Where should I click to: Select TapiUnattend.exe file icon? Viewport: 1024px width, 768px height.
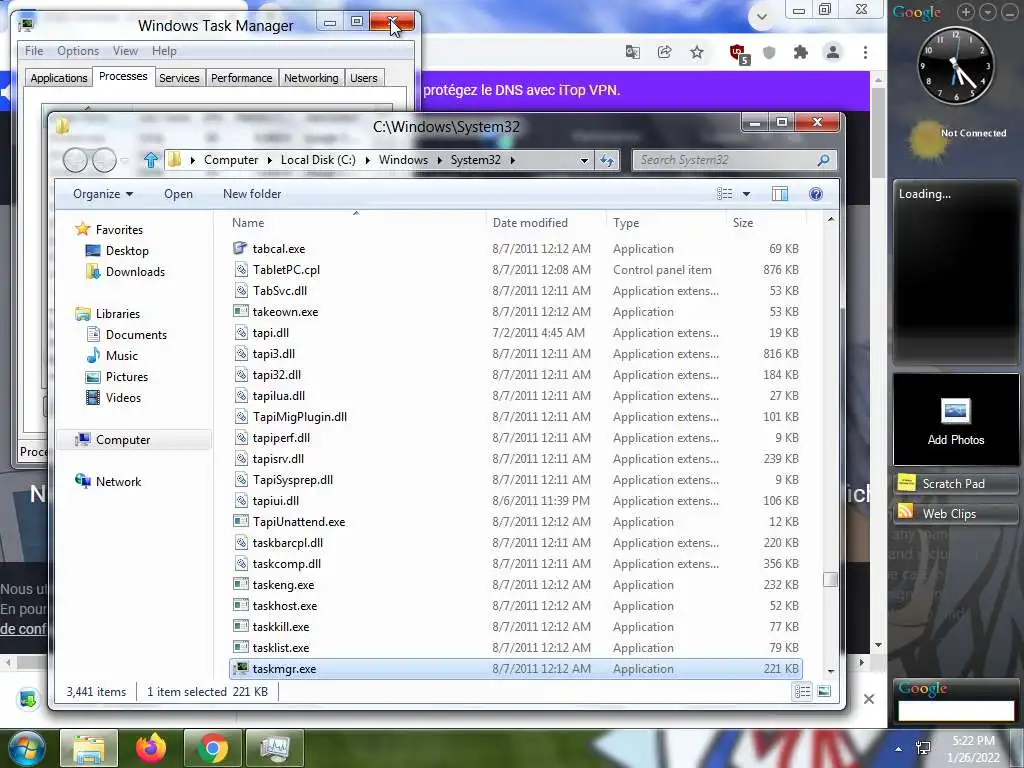point(240,521)
